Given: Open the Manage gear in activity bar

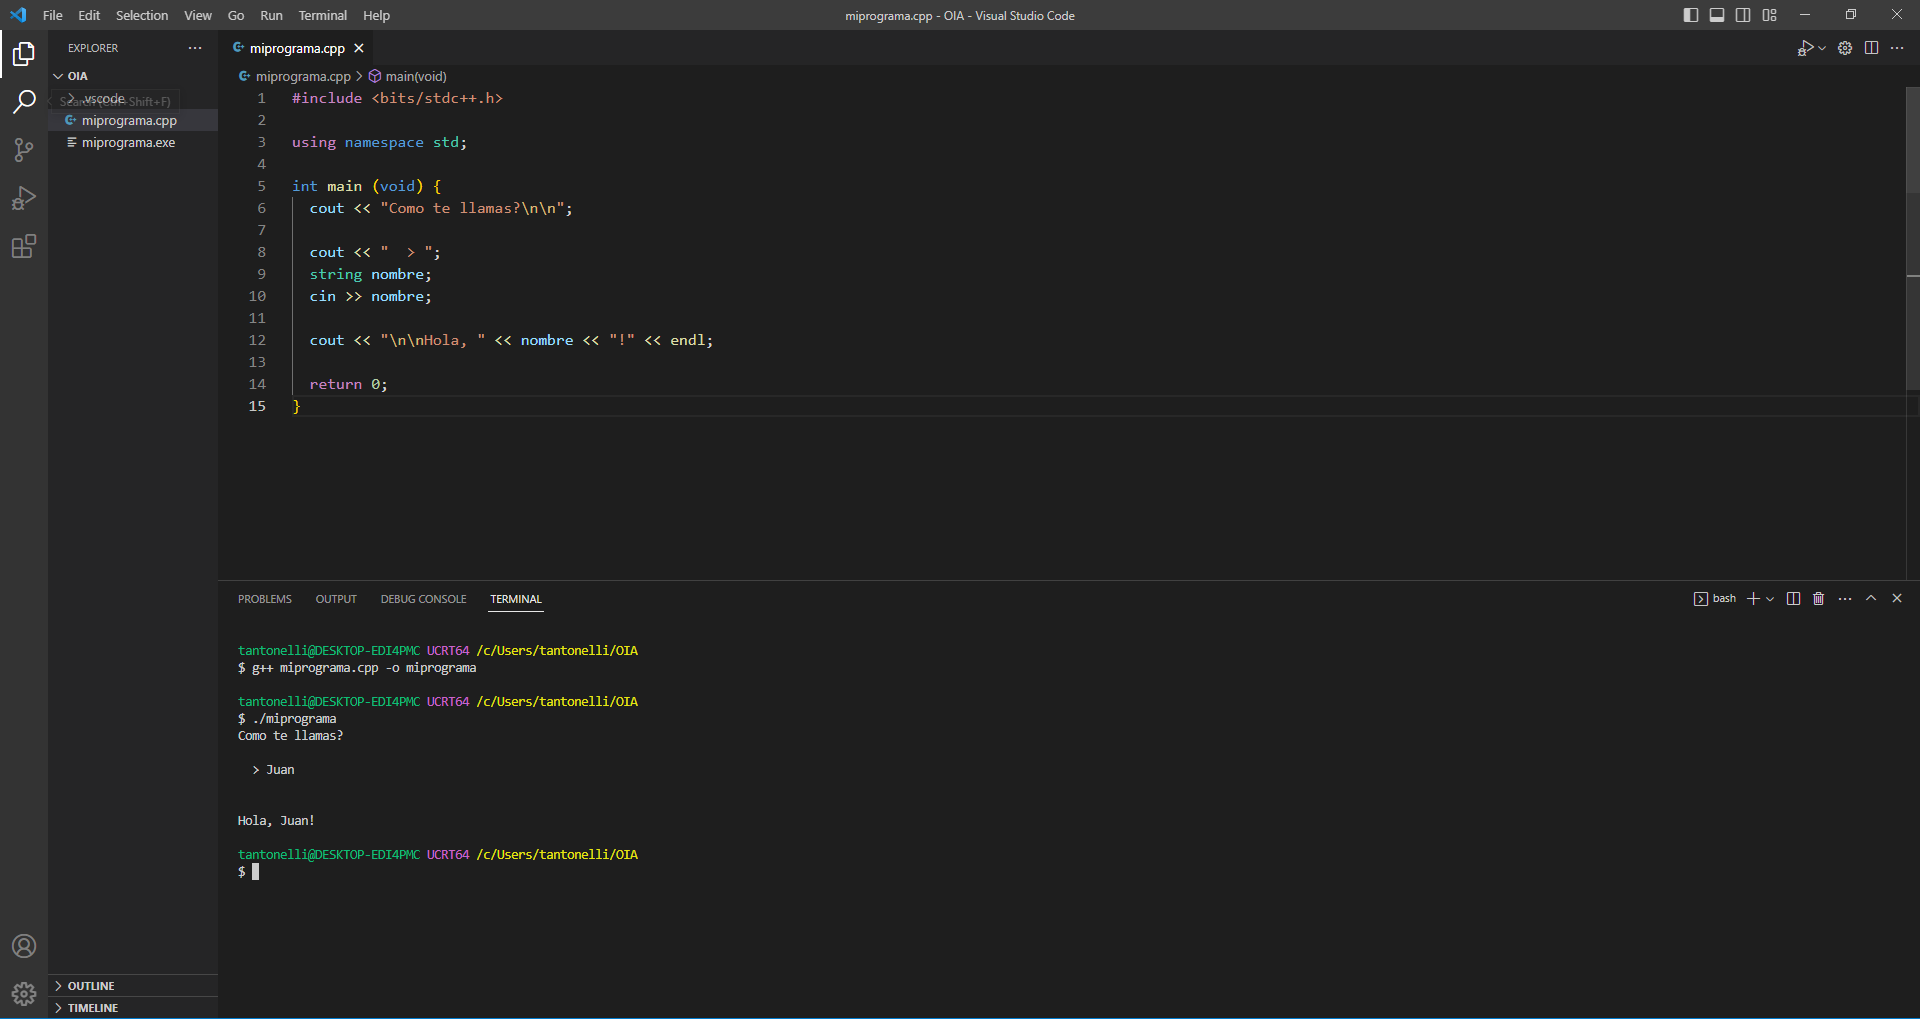Looking at the screenshot, I should click(x=24, y=993).
